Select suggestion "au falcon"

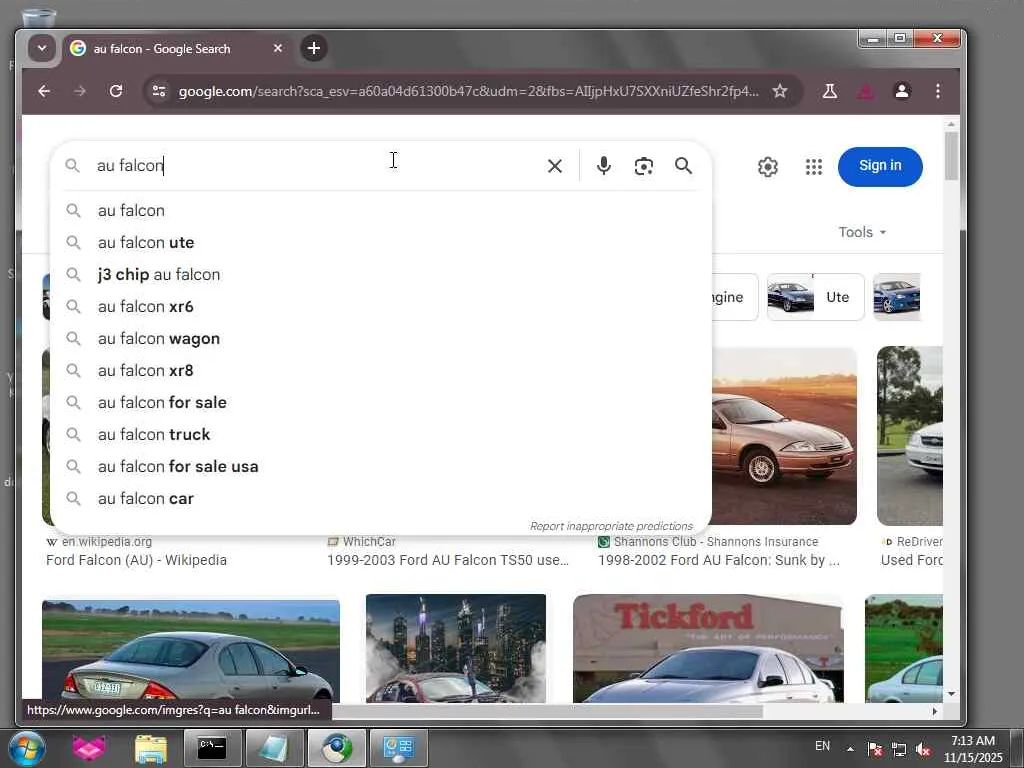(381, 211)
